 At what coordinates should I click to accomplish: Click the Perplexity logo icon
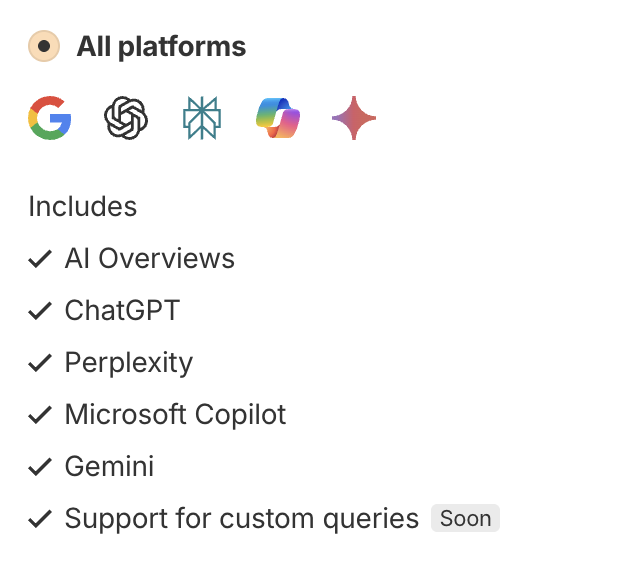coord(202,120)
